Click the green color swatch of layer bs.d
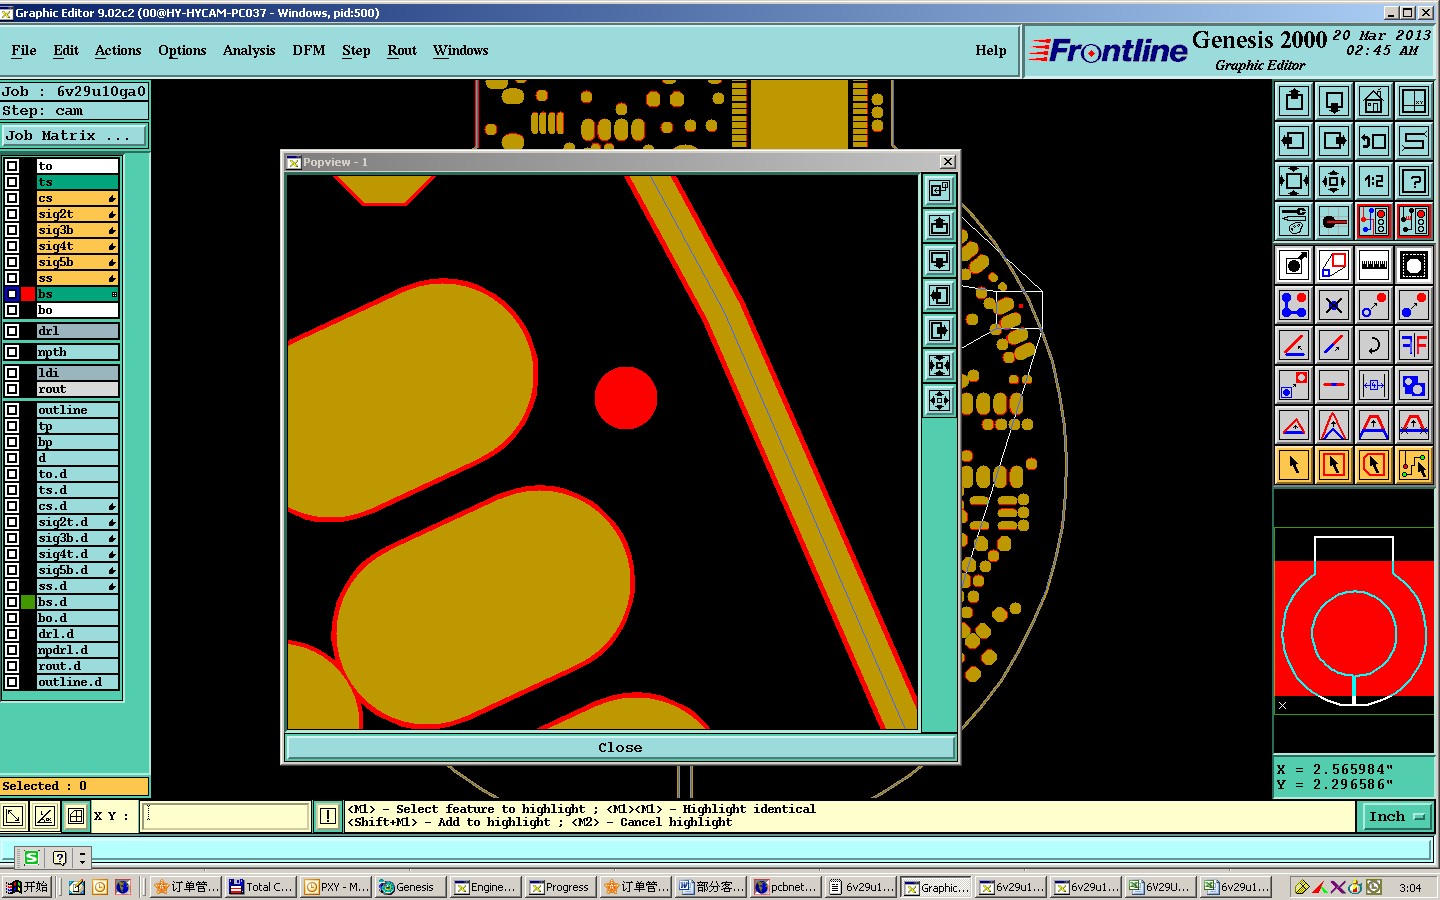This screenshot has height=900, width=1440. 28,602
